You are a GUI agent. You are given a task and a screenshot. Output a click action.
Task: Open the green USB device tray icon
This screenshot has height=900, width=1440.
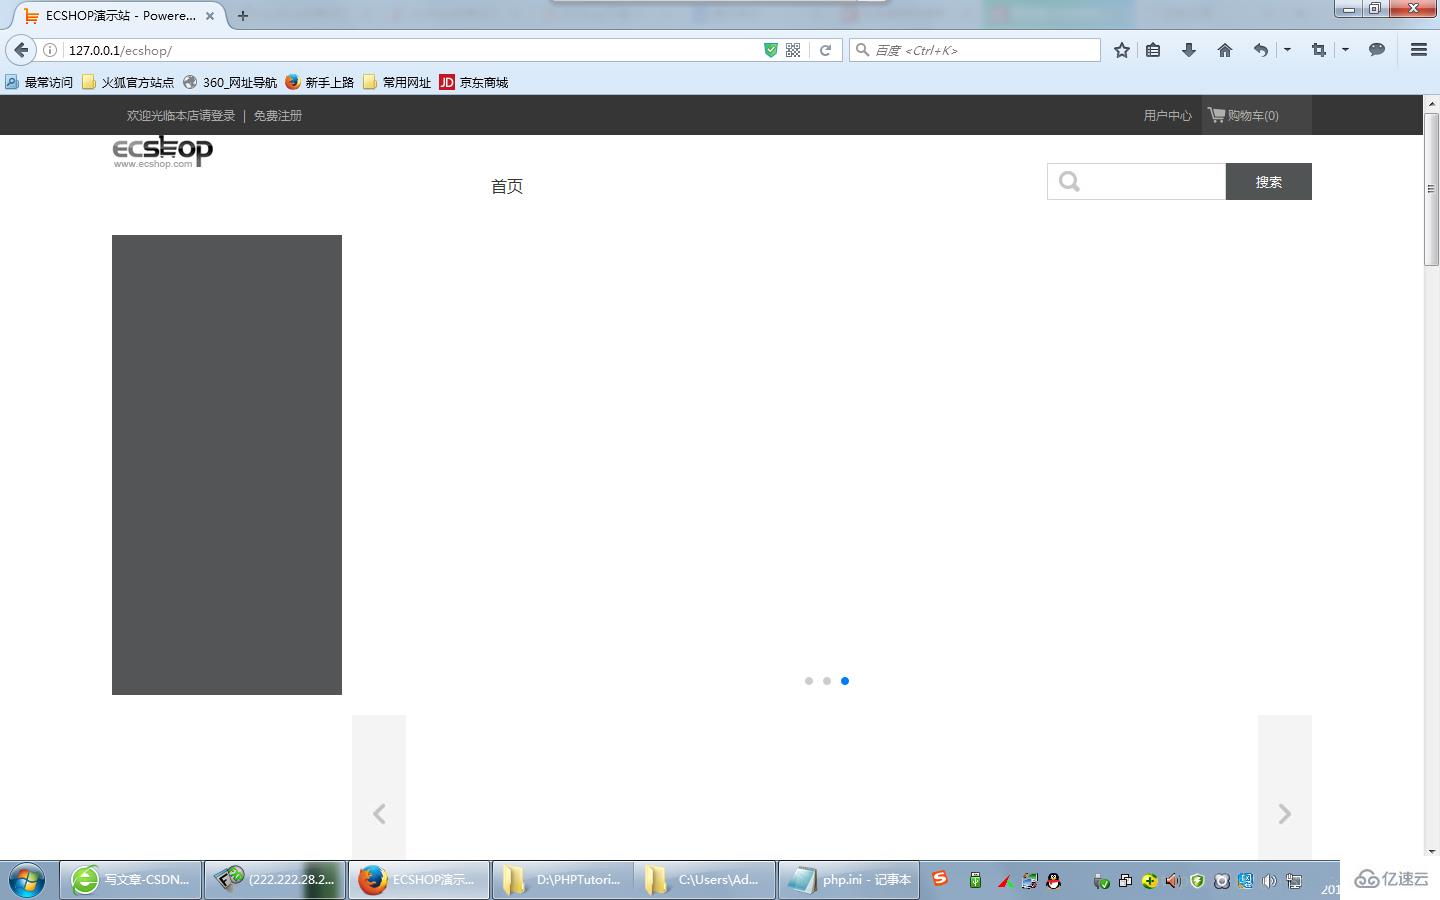pos(975,881)
